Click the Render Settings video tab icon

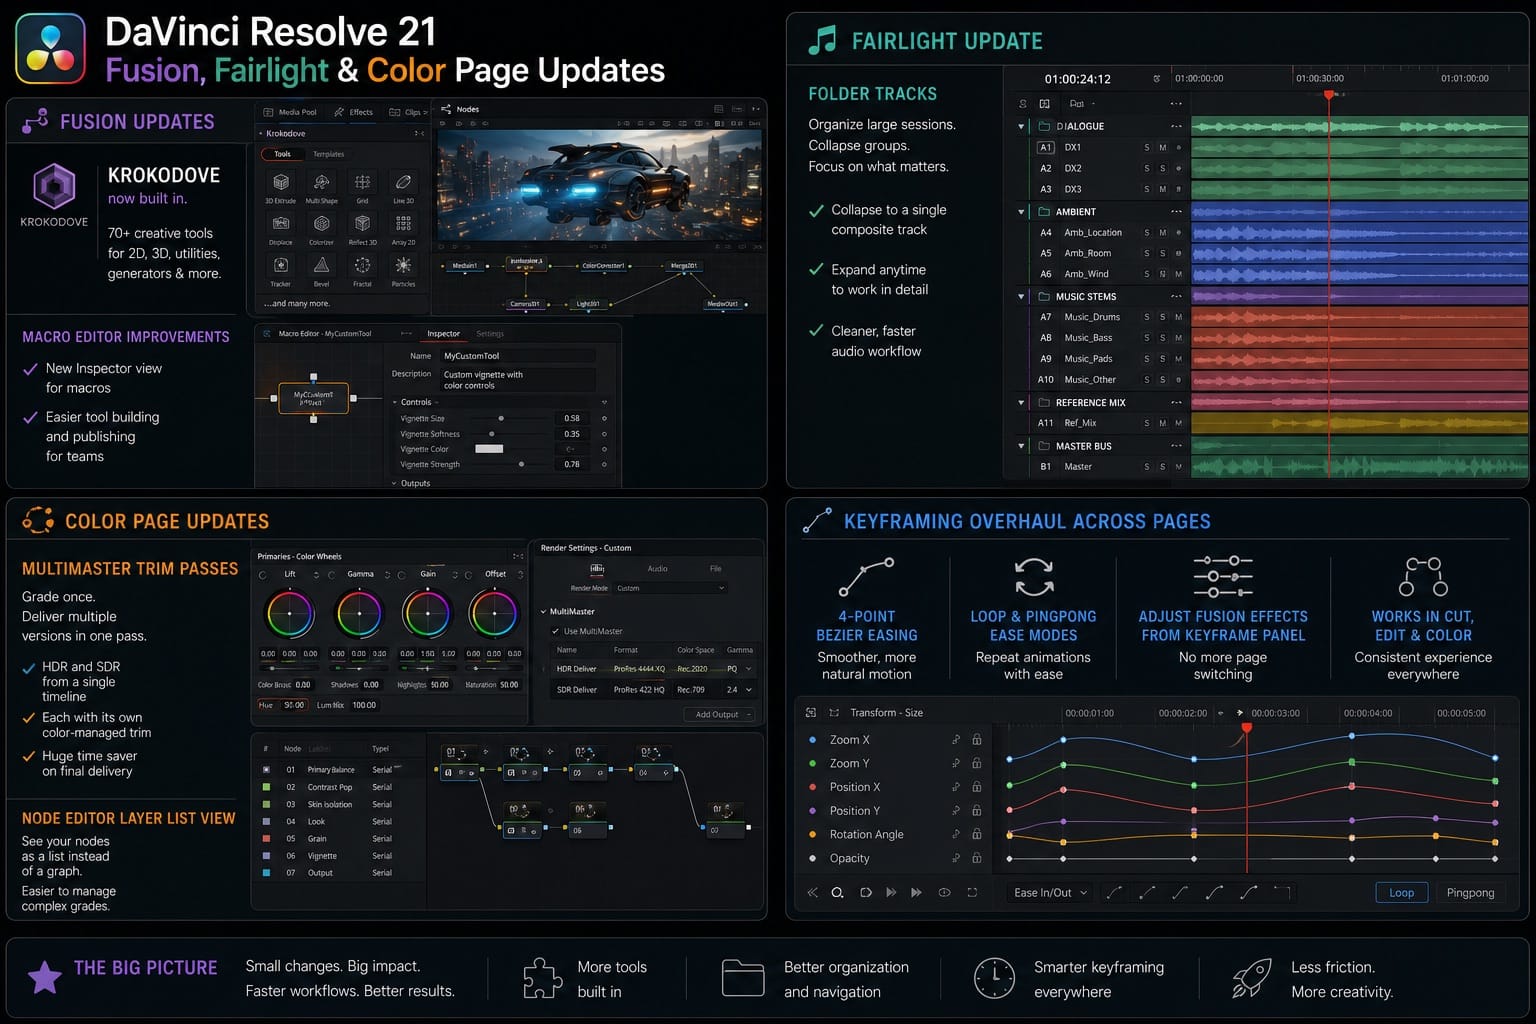coord(597,568)
